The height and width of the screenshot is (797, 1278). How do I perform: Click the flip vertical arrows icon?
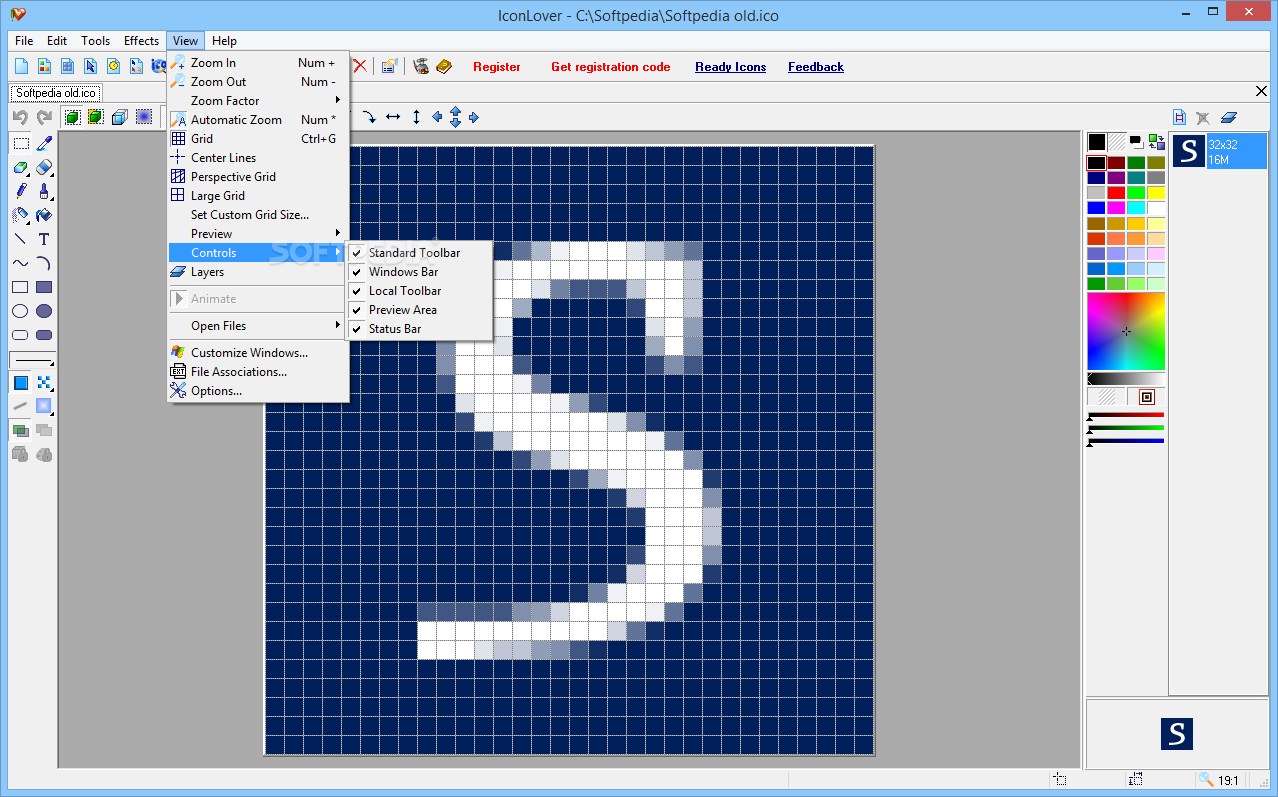point(417,117)
